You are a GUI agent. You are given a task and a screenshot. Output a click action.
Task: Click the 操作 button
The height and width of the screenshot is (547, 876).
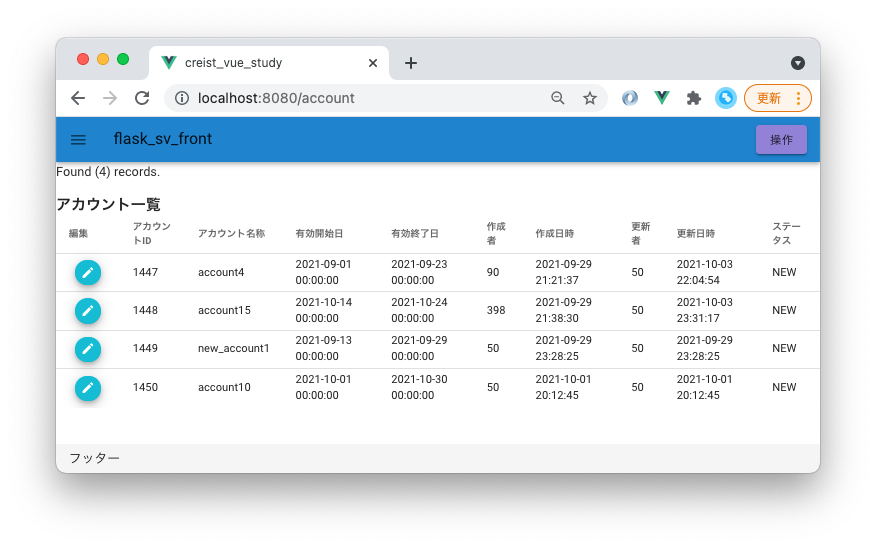[781, 140]
